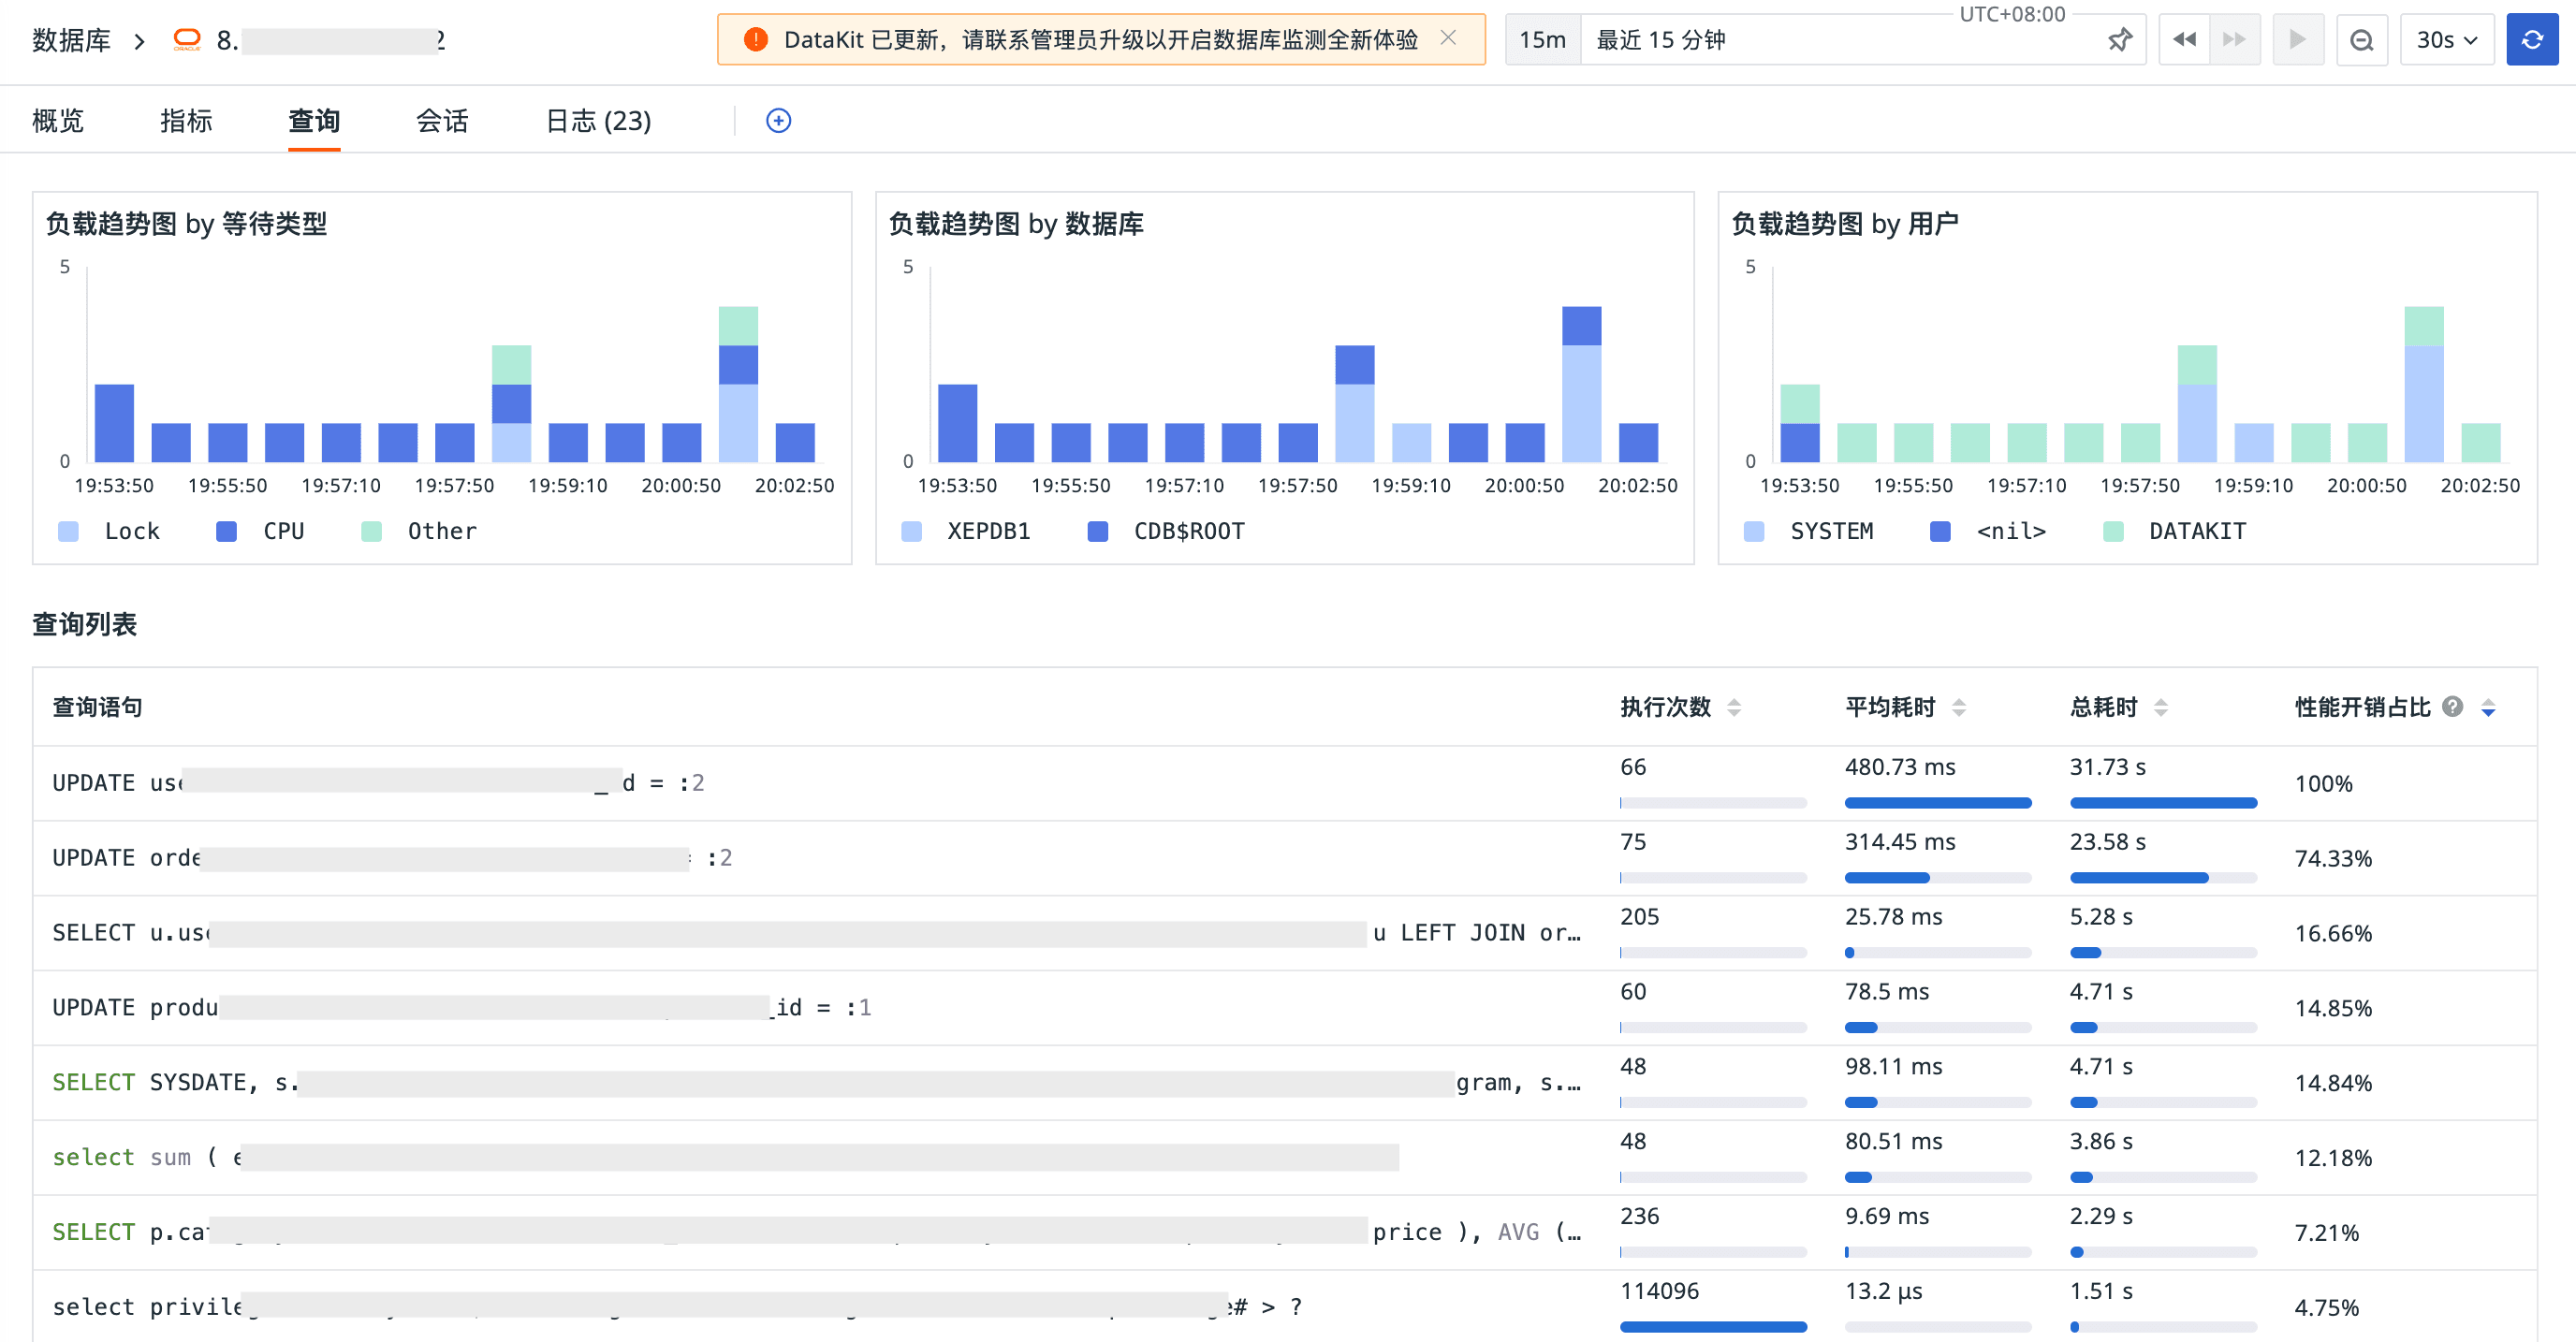Click the 15m time range button

[x=1542, y=40]
